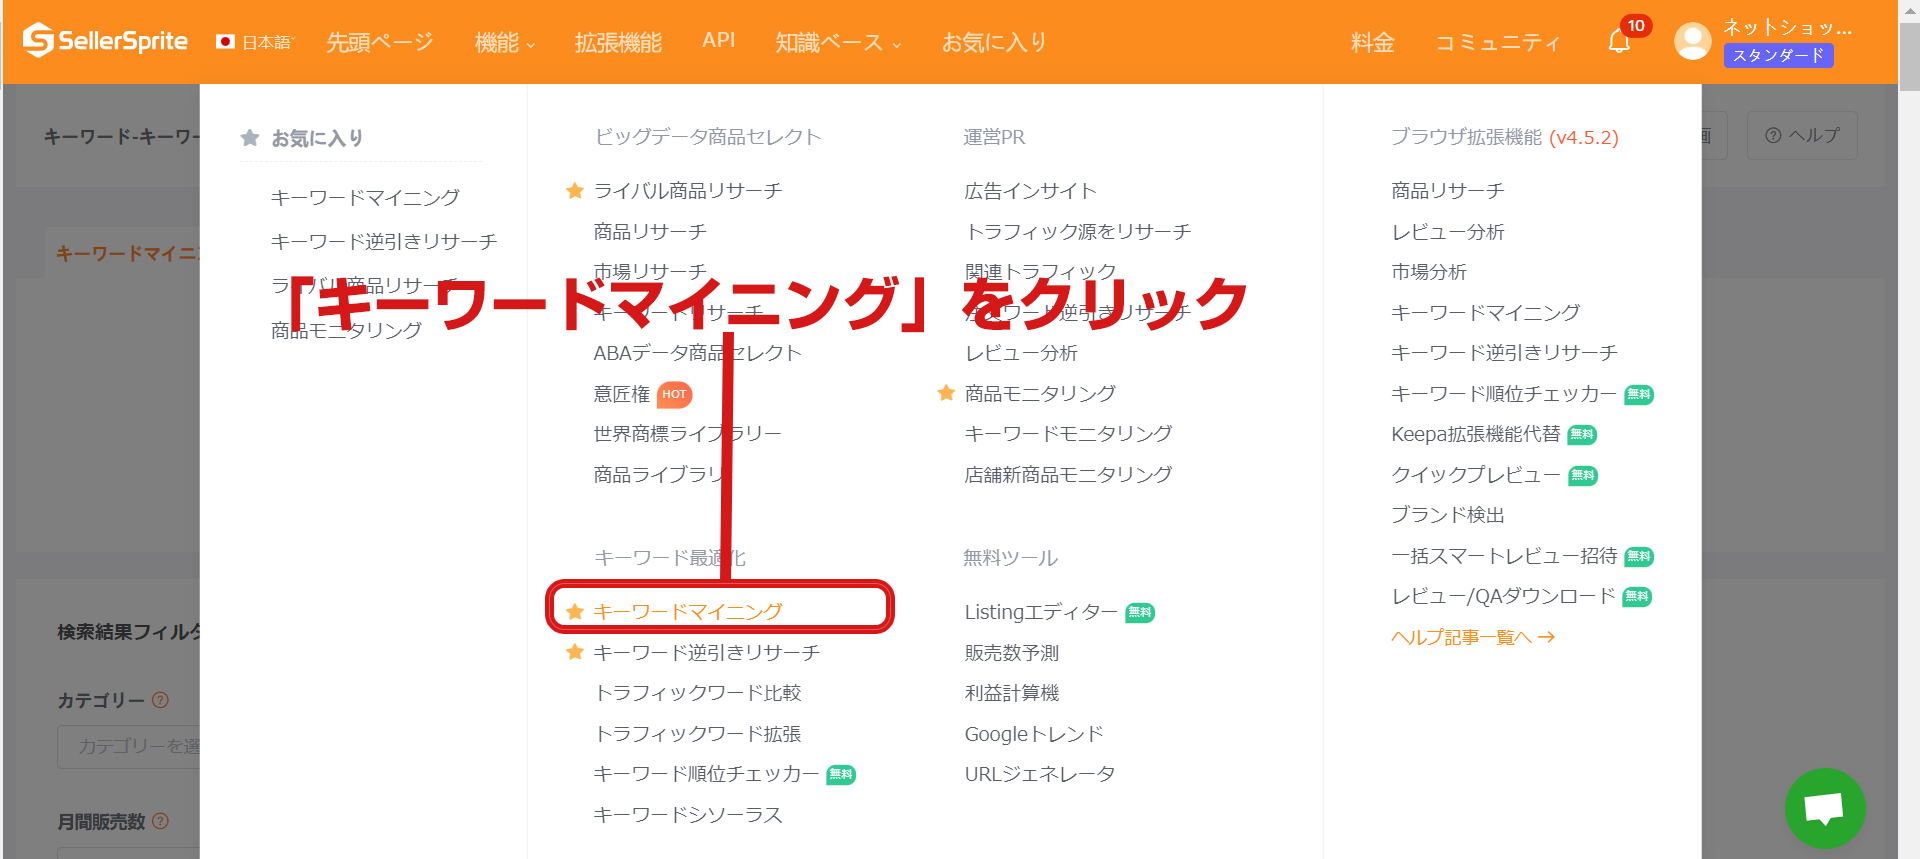Open the notification bell icon
The image size is (1920, 859).
pos(1619,42)
